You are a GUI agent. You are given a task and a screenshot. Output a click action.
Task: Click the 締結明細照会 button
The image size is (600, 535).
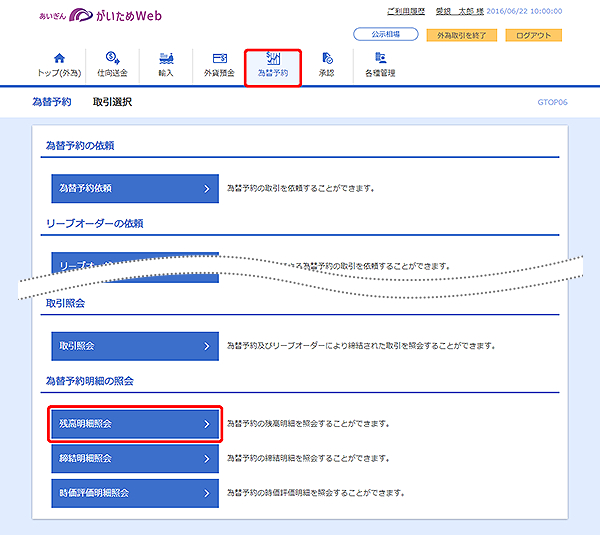(x=135, y=458)
